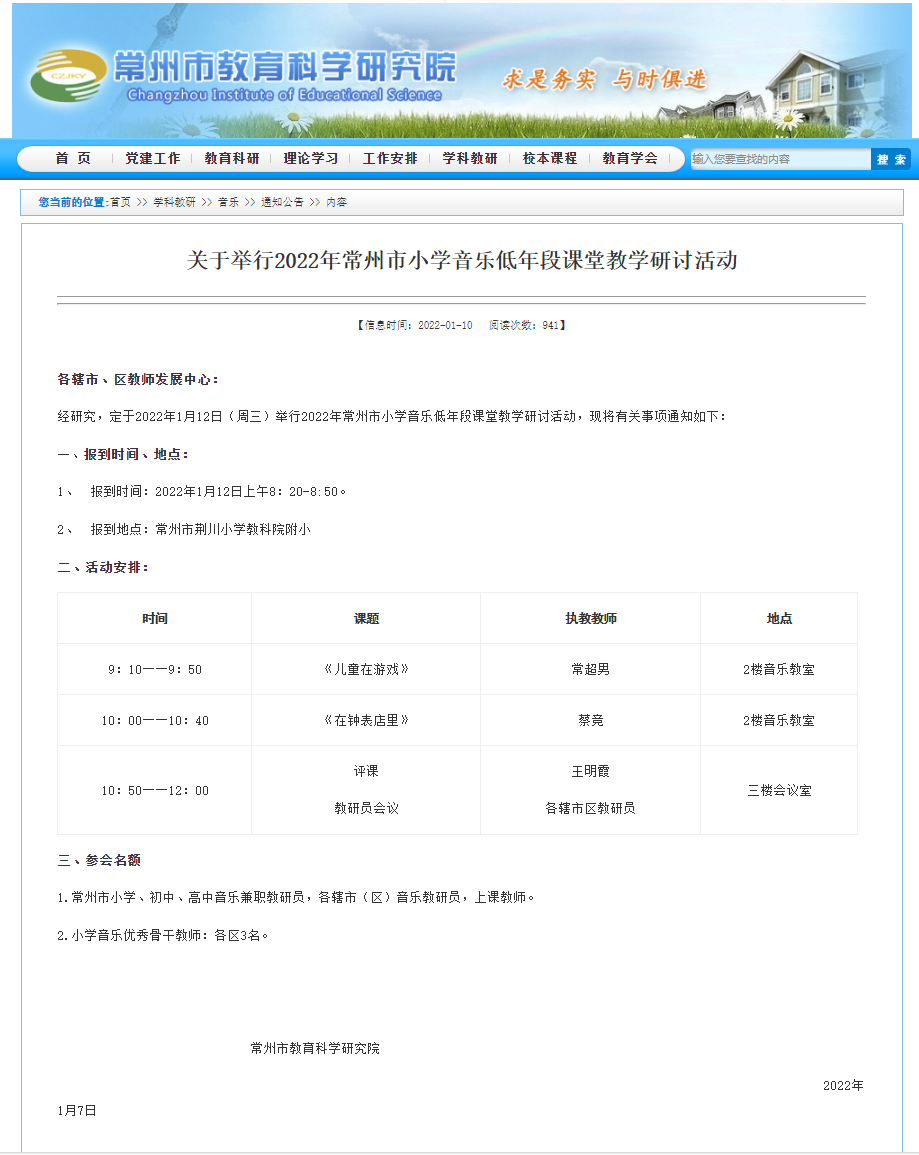Image resolution: width=919 pixels, height=1155 pixels.
Task: Click the 执教教师 table column header
Action: (590, 618)
